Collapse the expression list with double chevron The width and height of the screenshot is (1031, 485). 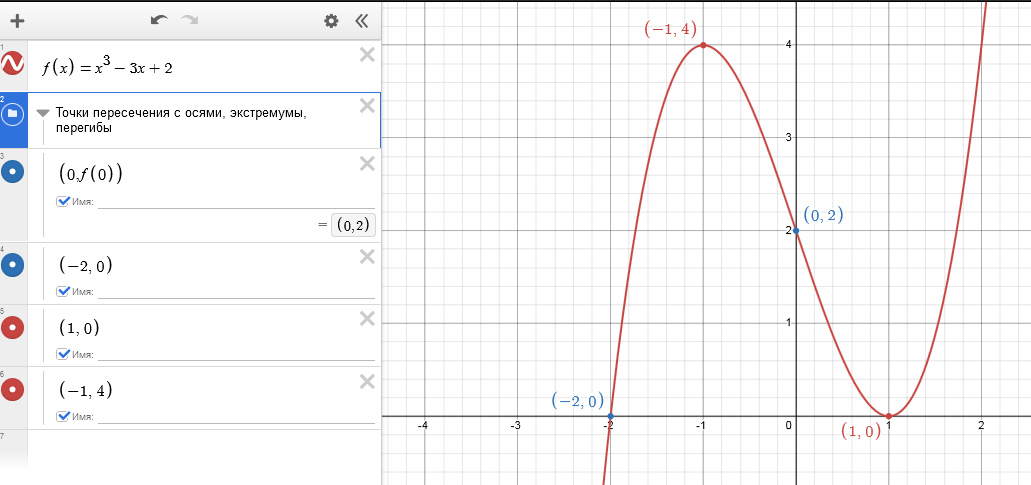[361, 20]
